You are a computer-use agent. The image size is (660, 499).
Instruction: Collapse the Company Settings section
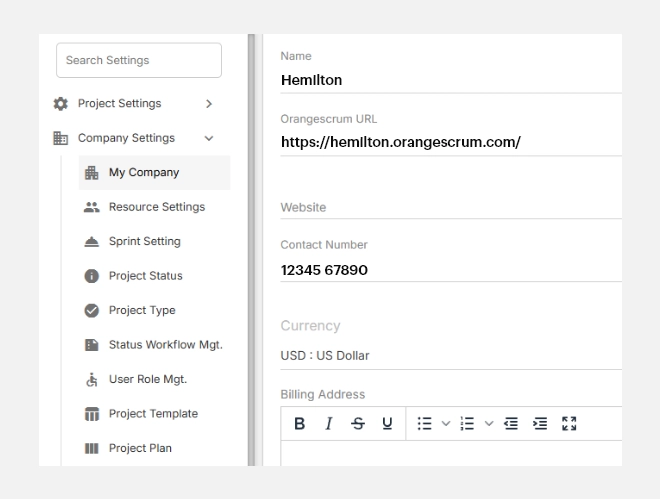208,139
